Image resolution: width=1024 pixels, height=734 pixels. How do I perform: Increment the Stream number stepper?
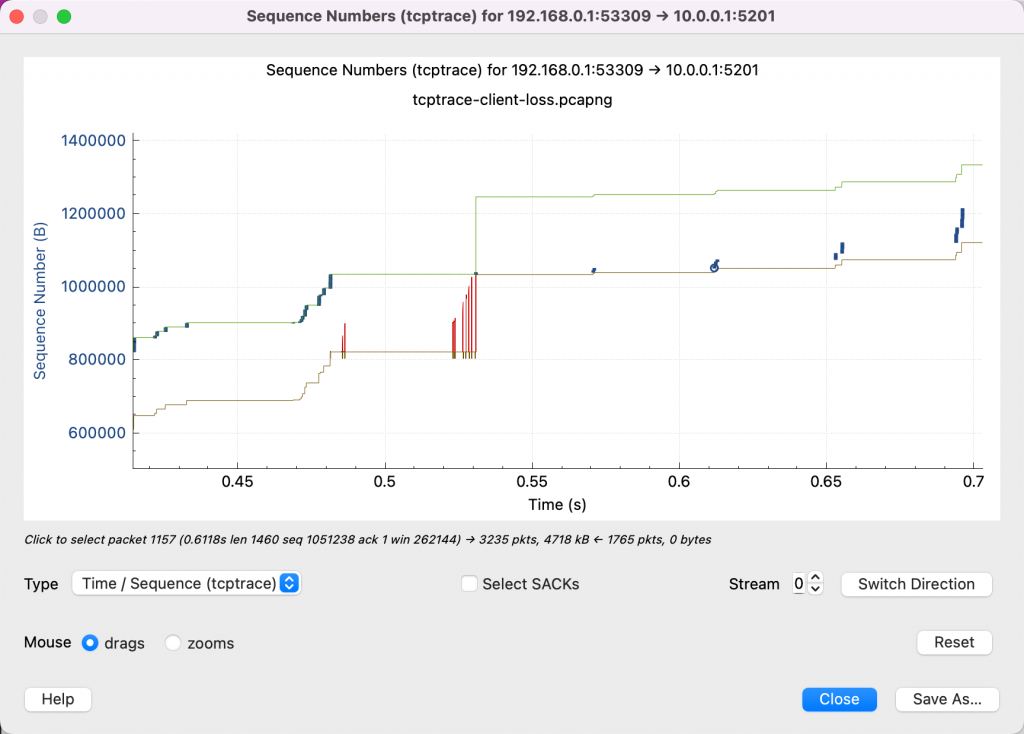coord(815,578)
